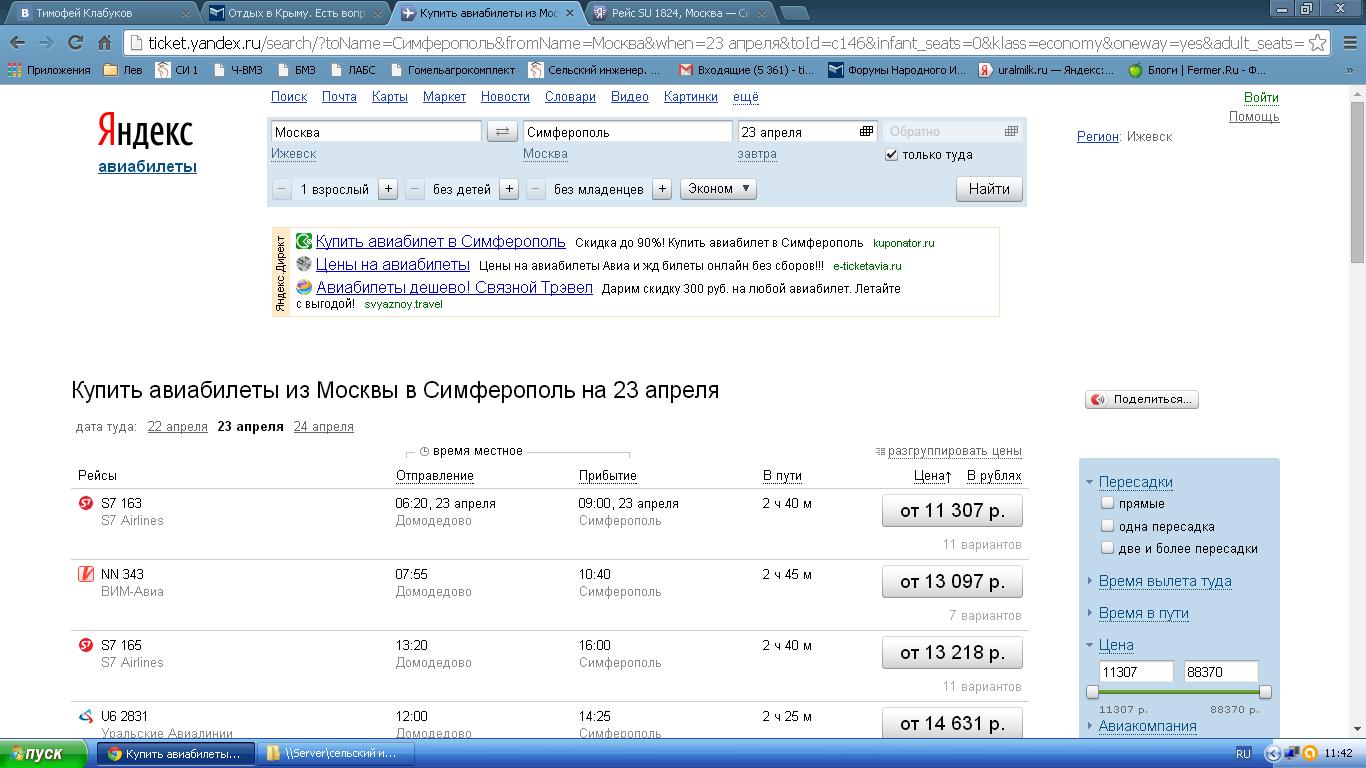Click Ural Airlines logo for U6 2831
The image size is (1366, 768).
click(86, 716)
